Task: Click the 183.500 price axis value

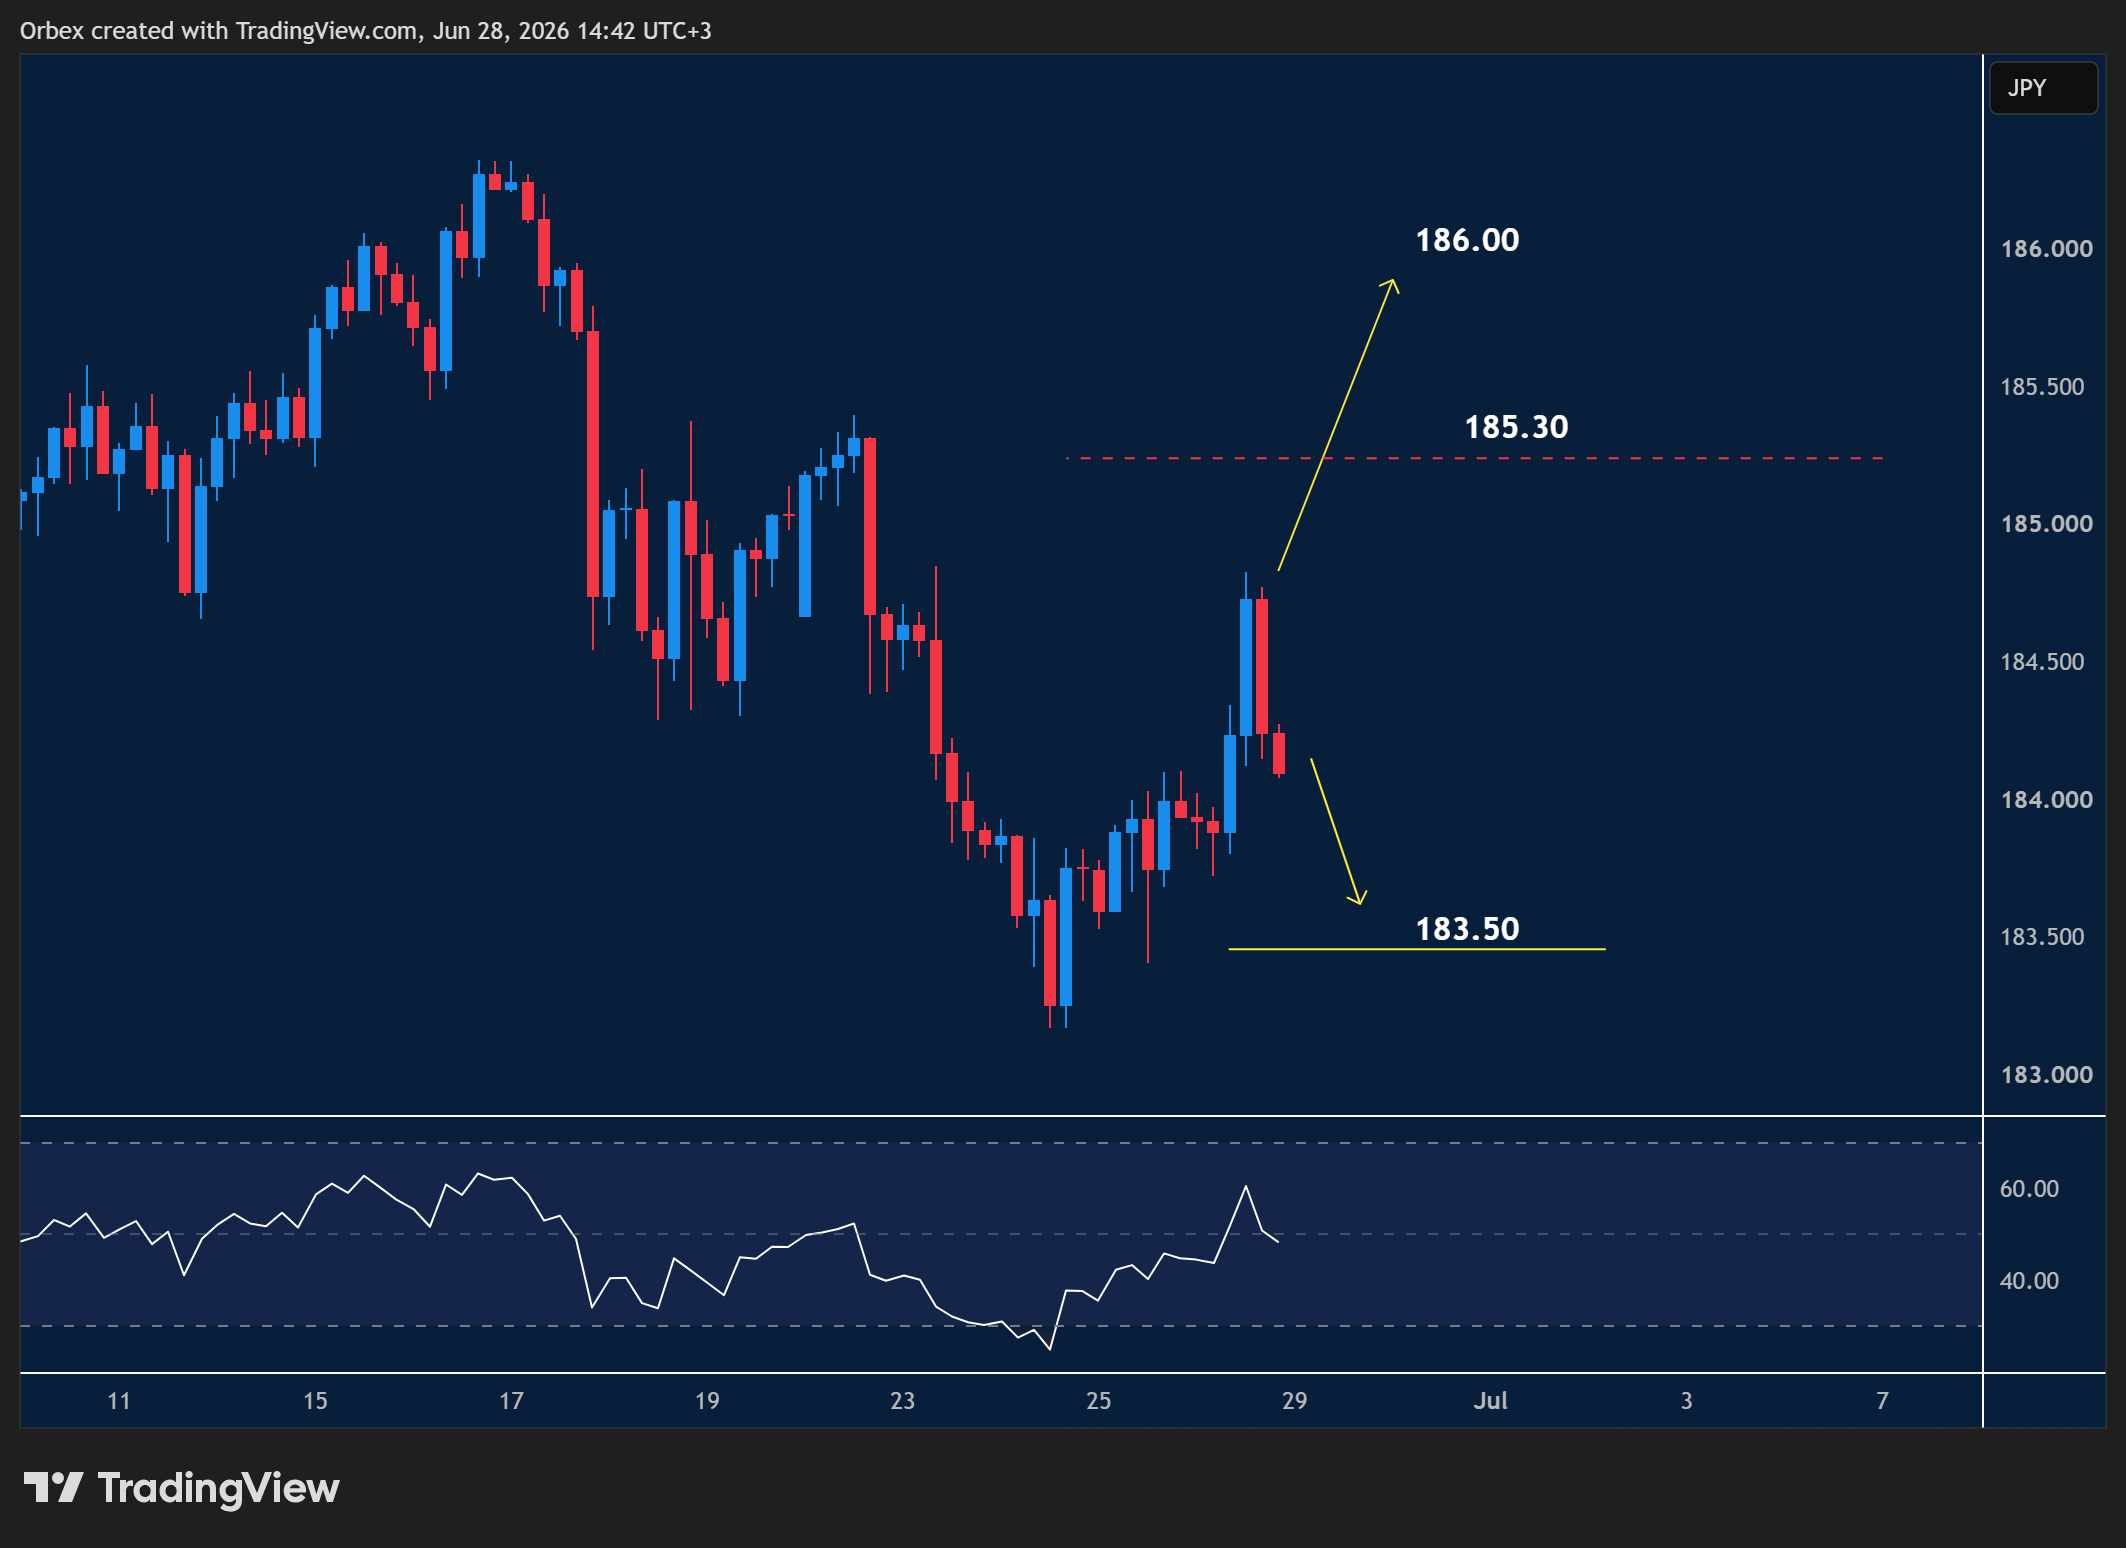Action: 2042,937
